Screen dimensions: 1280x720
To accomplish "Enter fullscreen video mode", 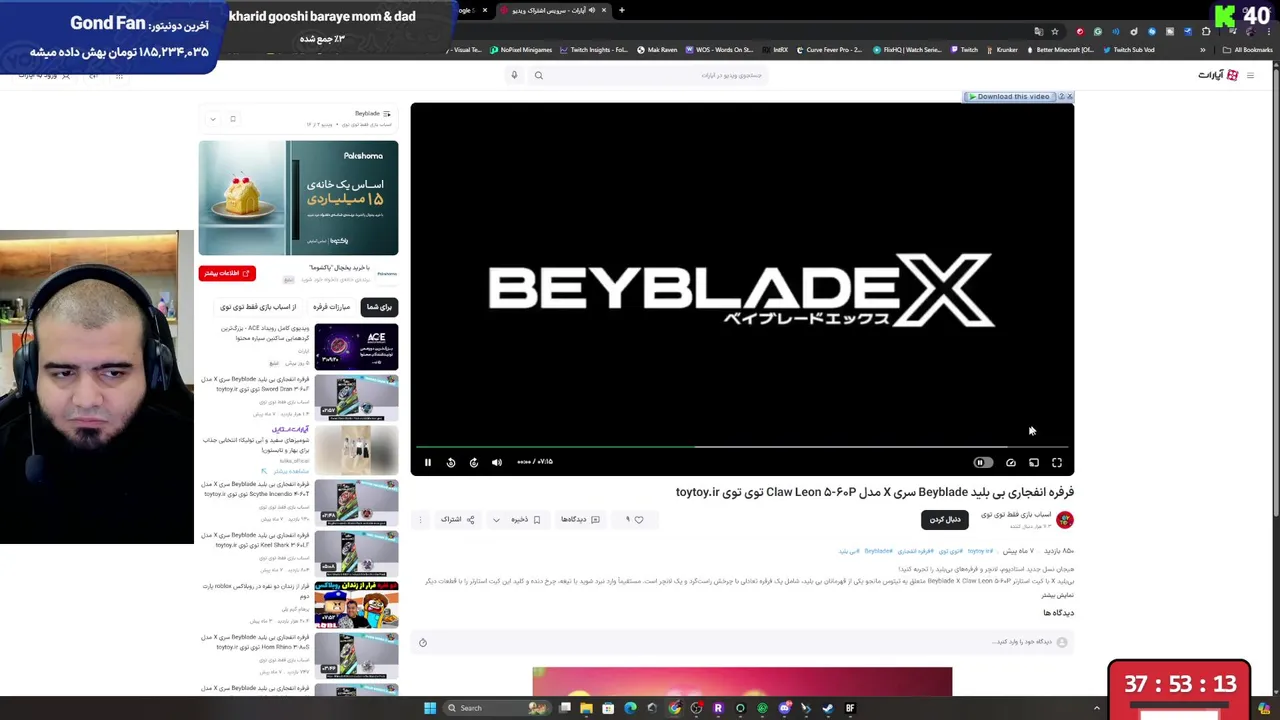I will pyautogui.click(x=1057, y=462).
